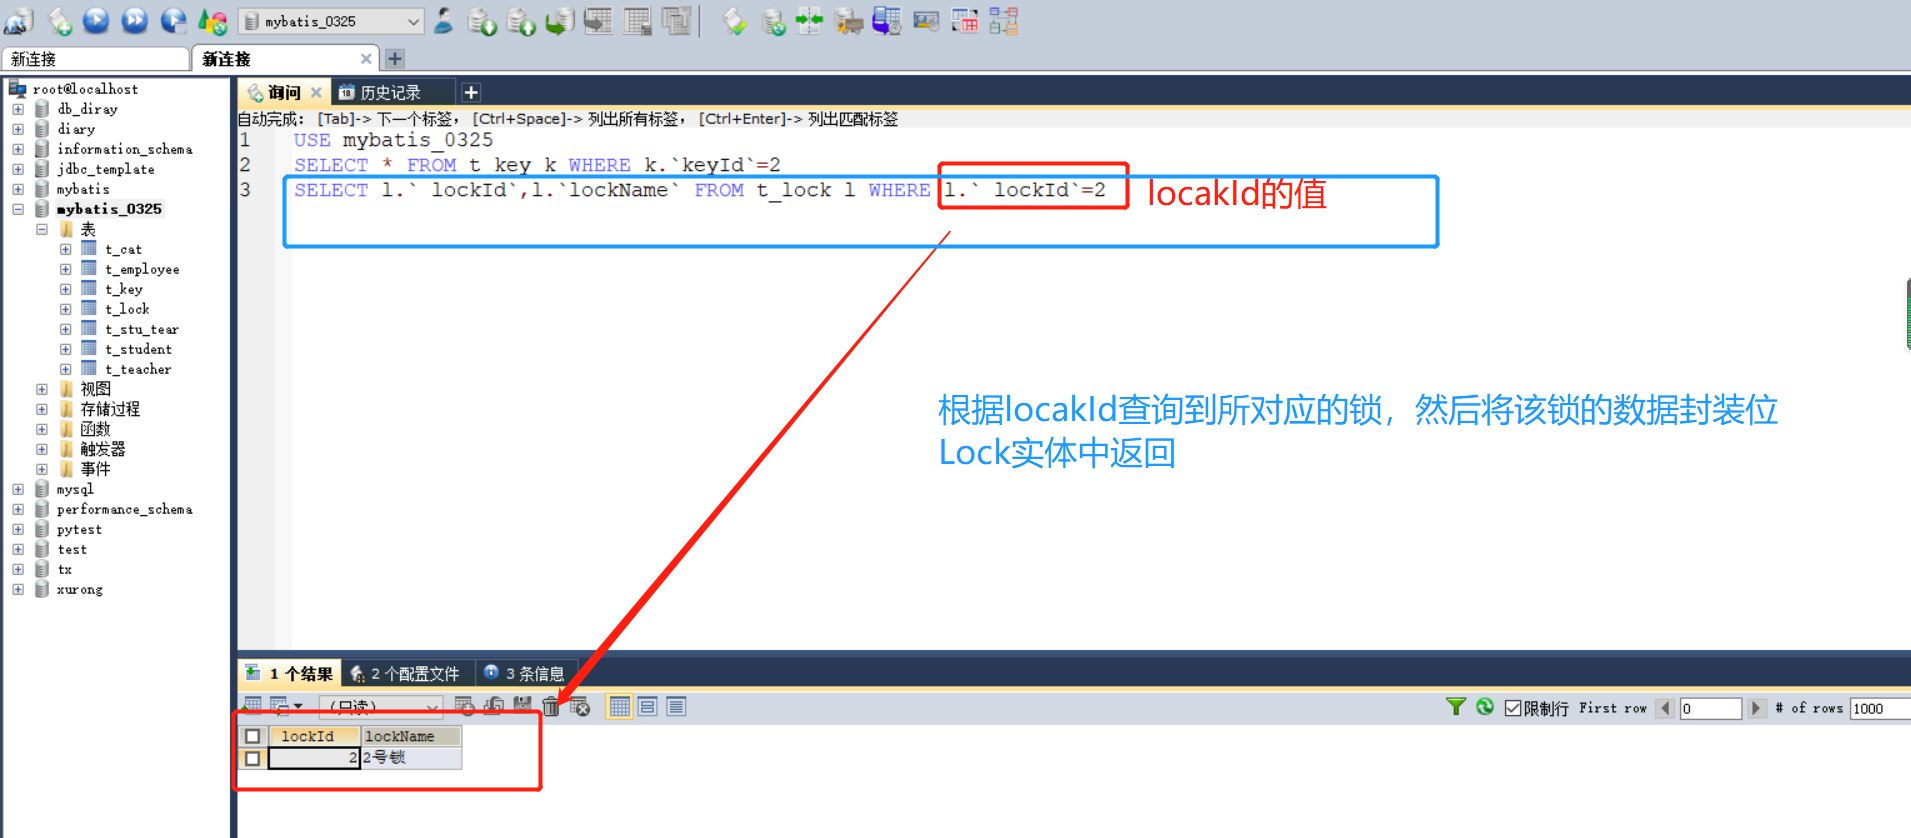Select the xurong database
This screenshot has height=838, width=1911.
80,589
